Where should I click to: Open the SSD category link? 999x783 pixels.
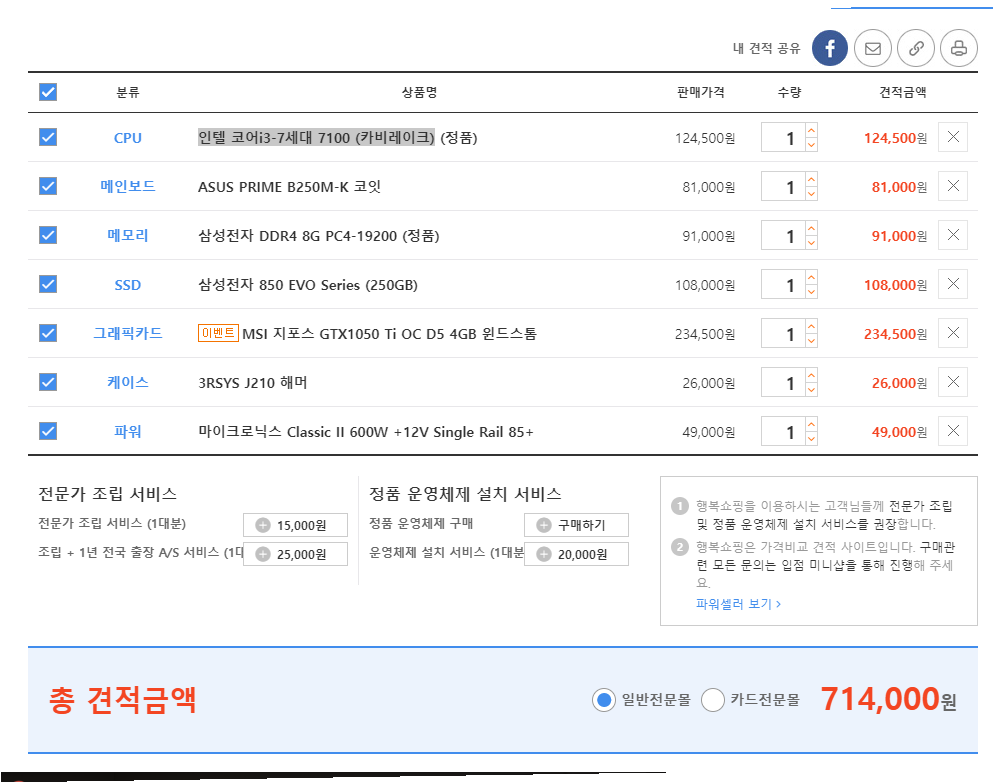[127, 285]
